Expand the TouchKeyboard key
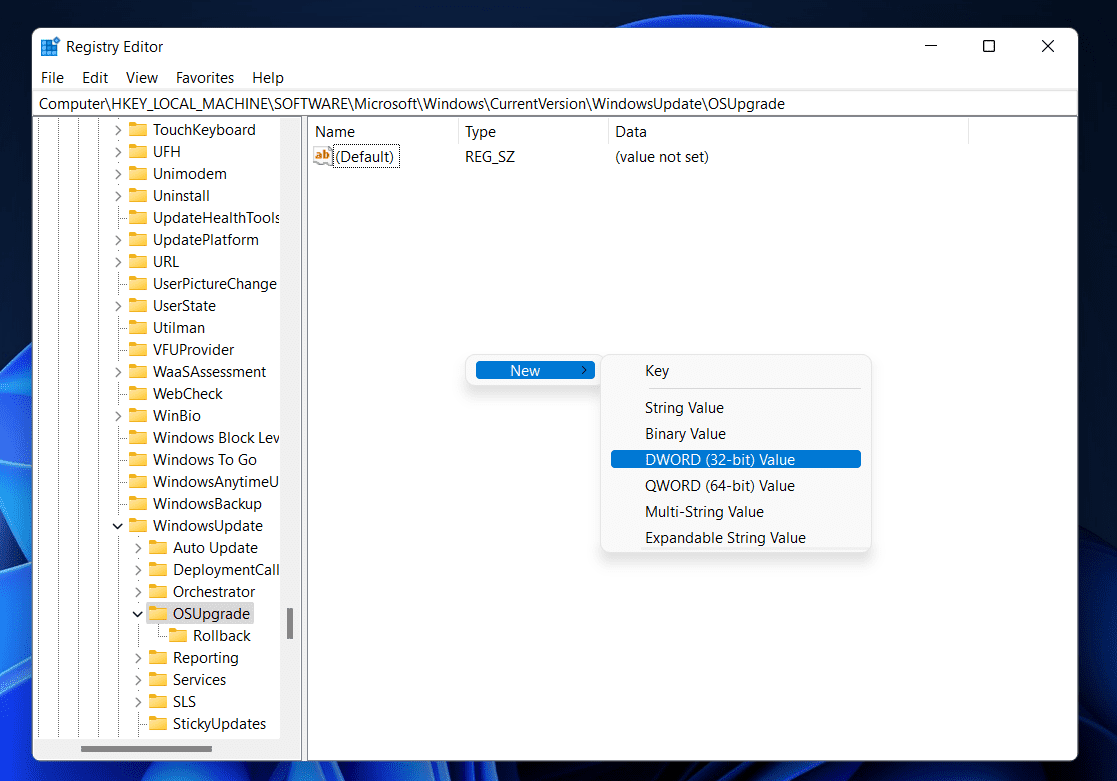Screen dimensions: 1117x781 (118, 130)
